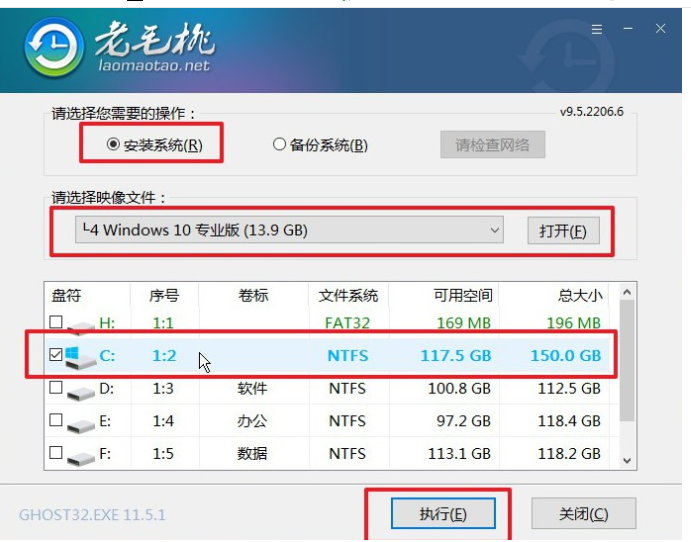
Task: Click the 118.4 GB total size cell
Action: [569, 421]
